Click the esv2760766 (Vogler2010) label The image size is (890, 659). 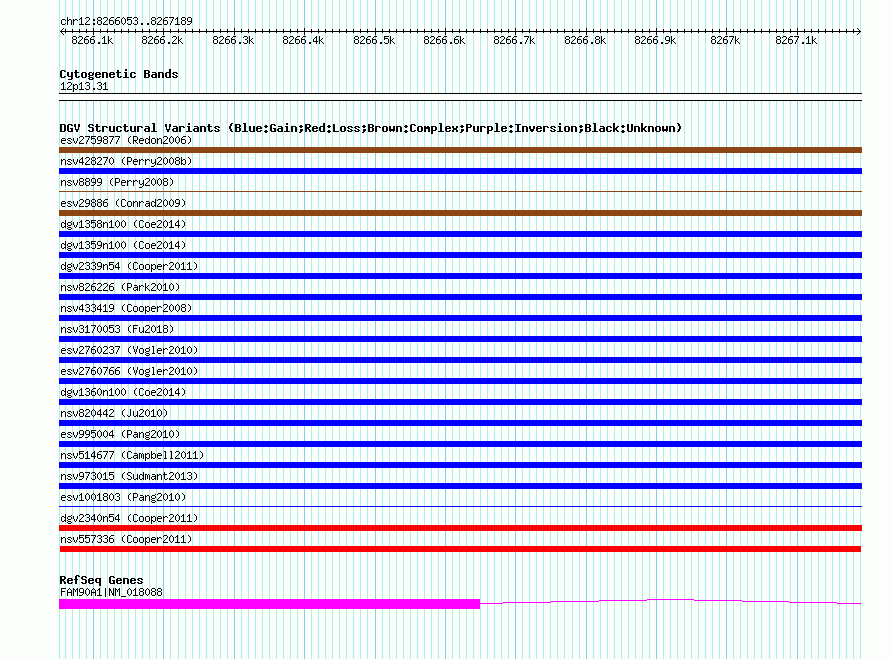(129, 371)
